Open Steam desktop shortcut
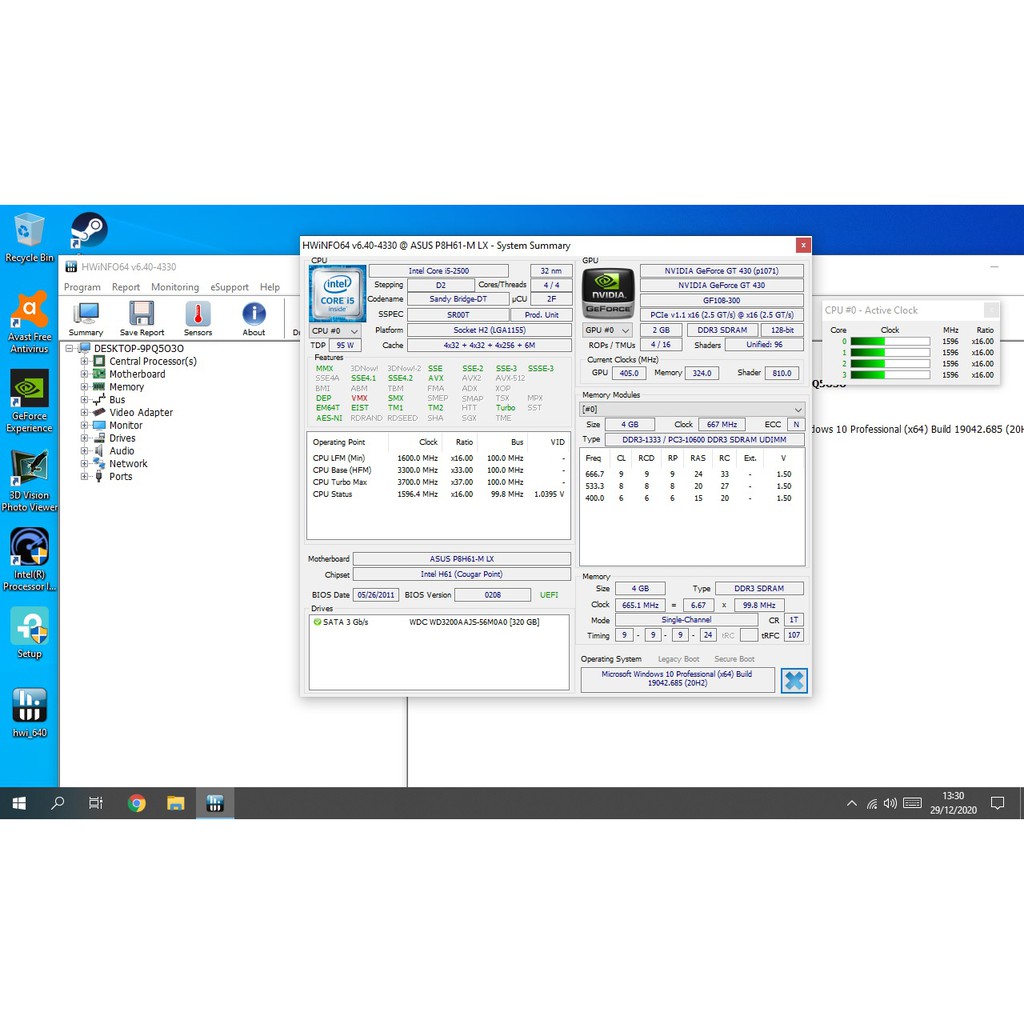Image resolution: width=1024 pixels, height=1024 pixels. click(x=88, y=231)
